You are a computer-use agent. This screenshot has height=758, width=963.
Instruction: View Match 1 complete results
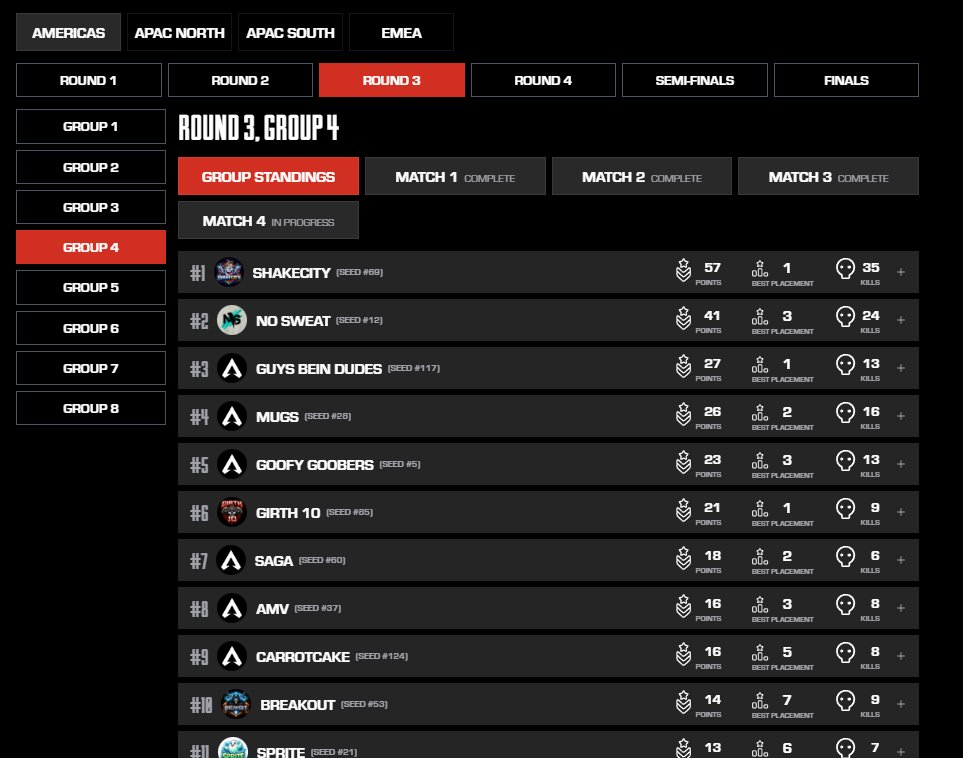point(455,176)
